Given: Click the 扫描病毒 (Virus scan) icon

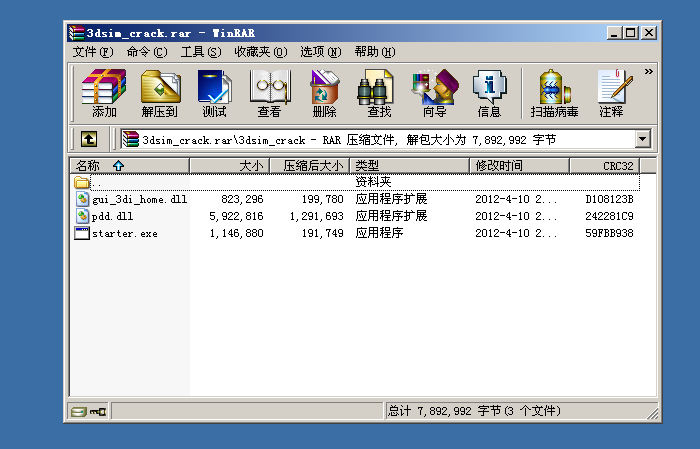Looking at the screenshot, I should 554,93.
